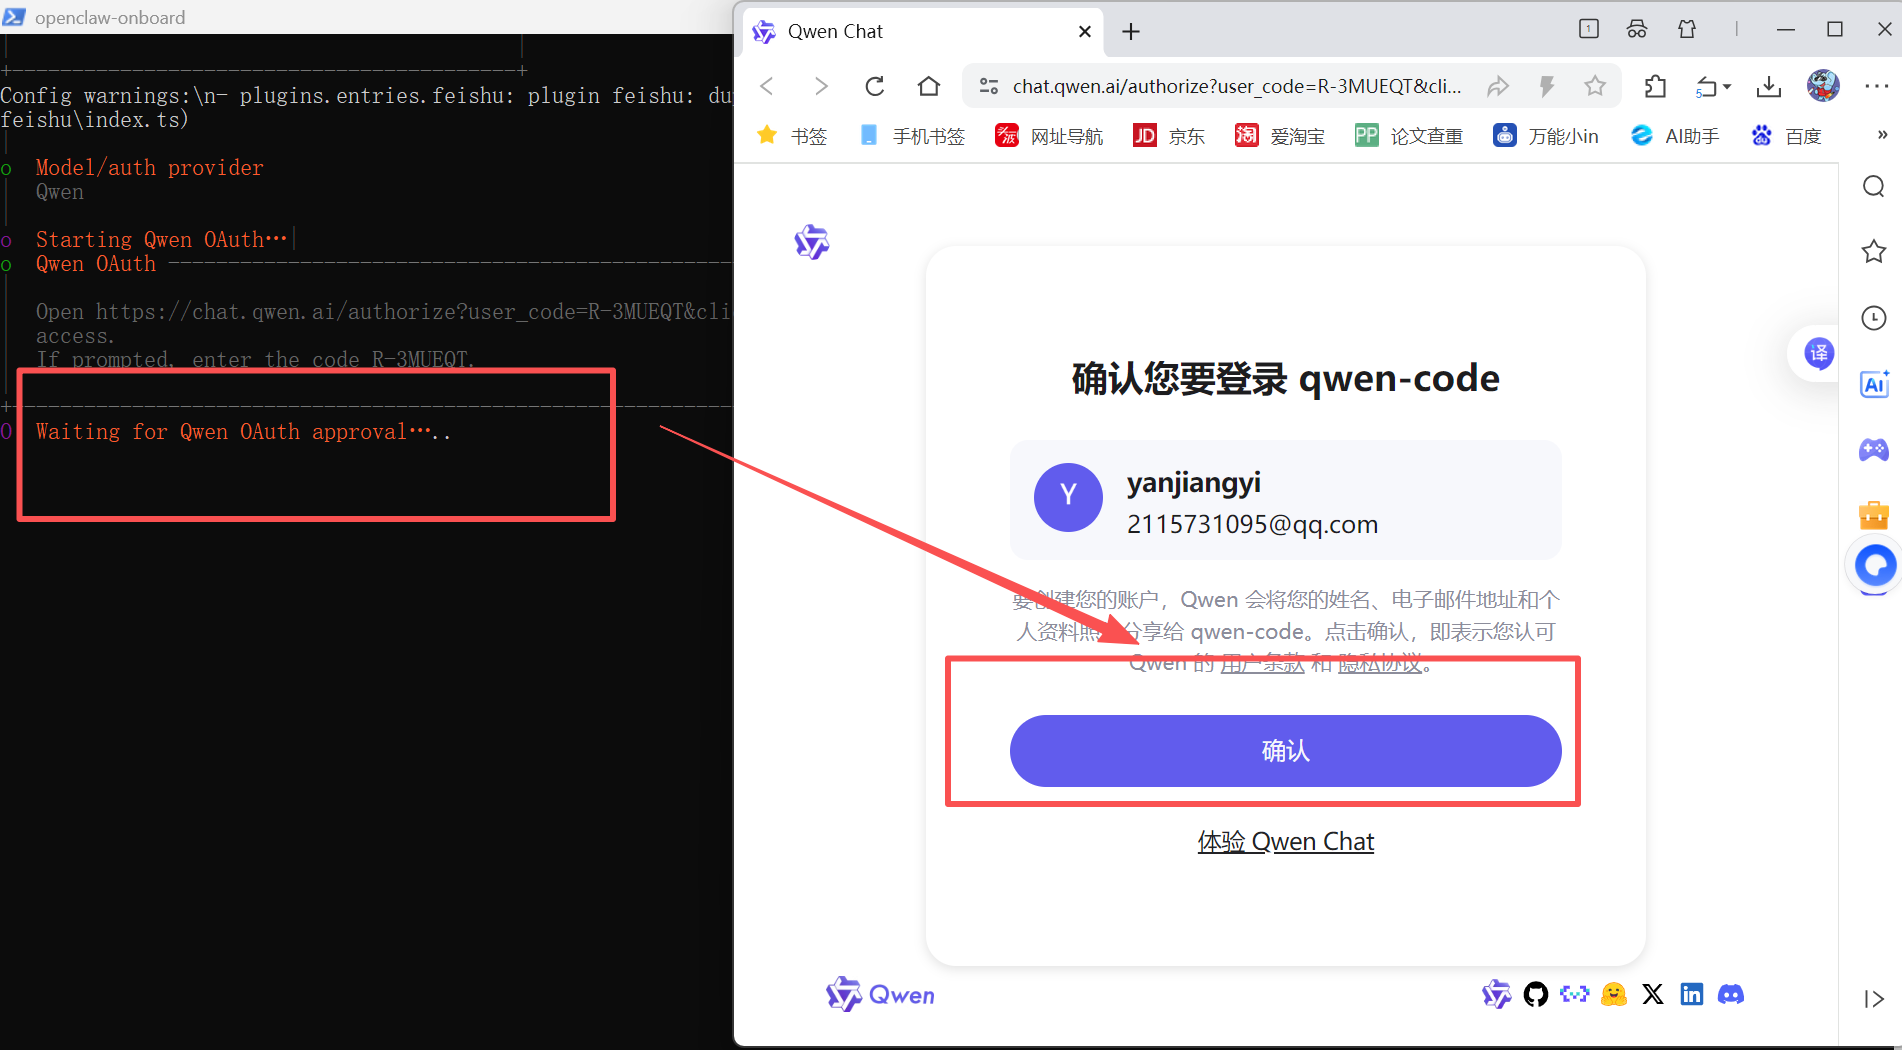
Task: Click the address bar URL field
Action: 1237,87
